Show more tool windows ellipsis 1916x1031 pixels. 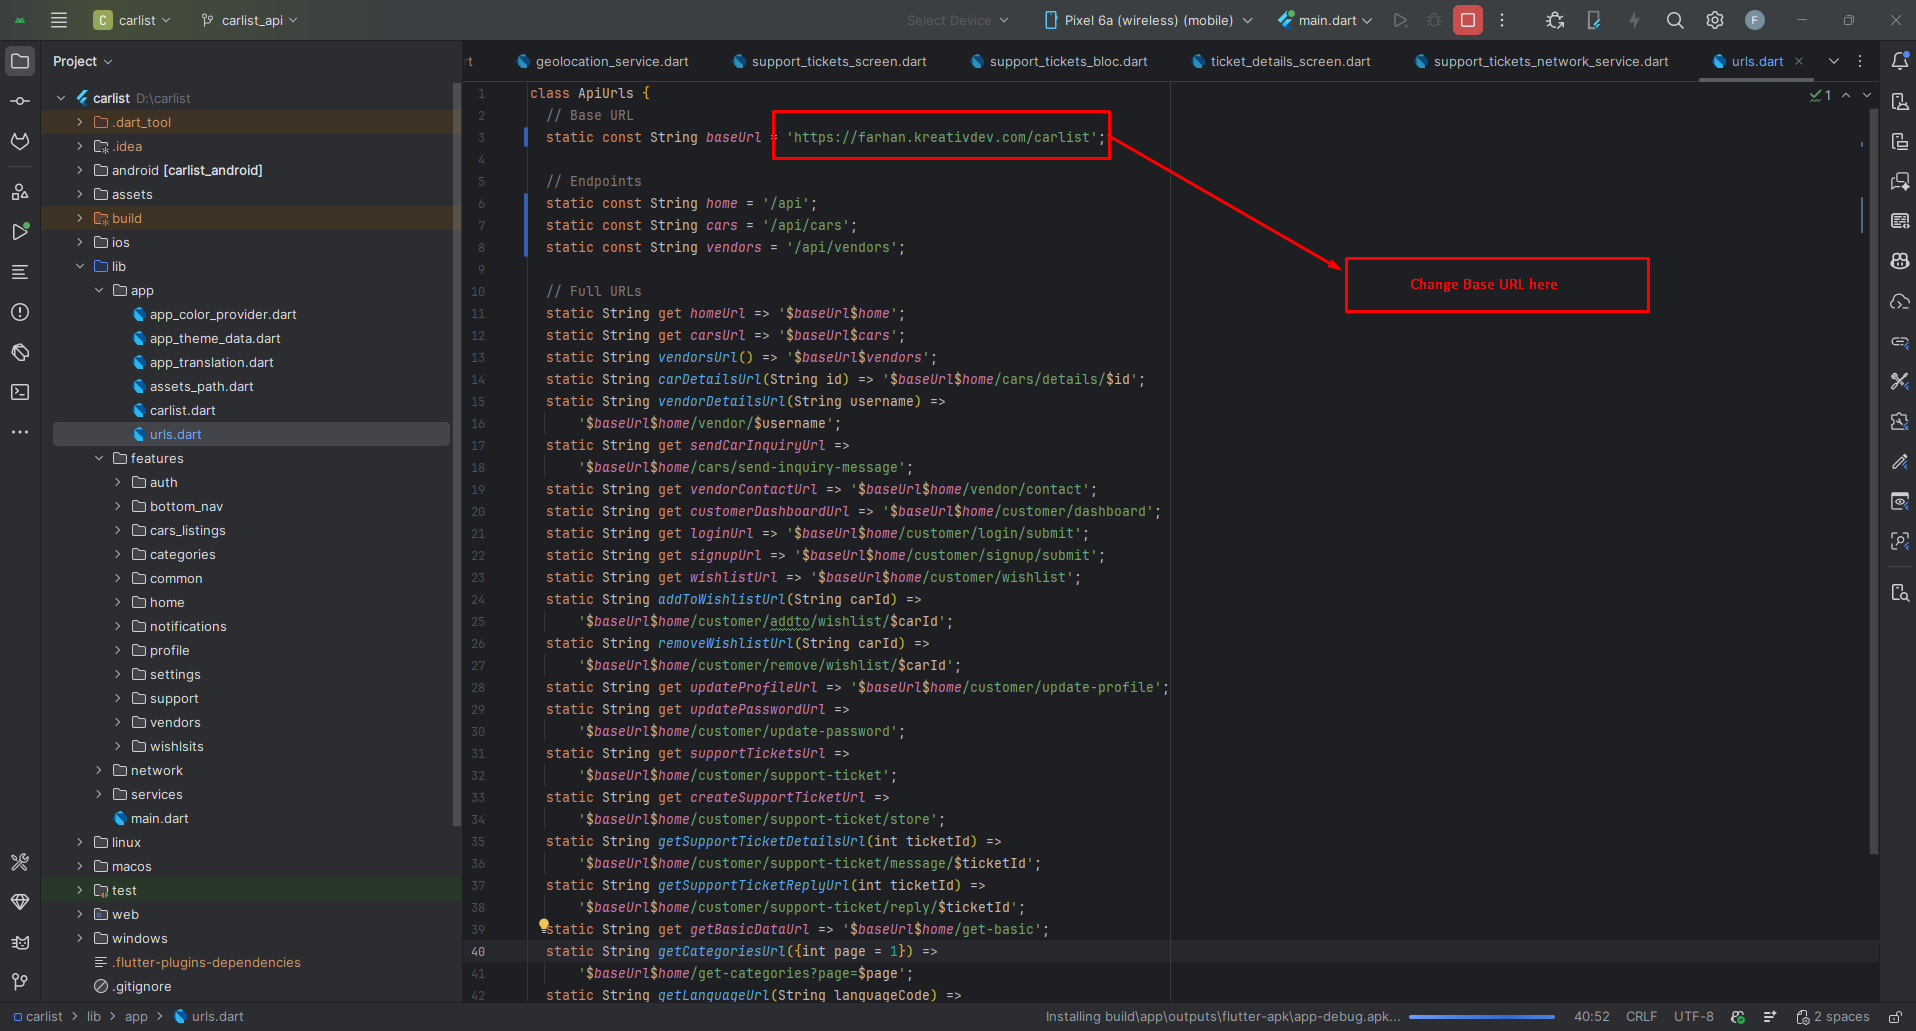(20, 432)
